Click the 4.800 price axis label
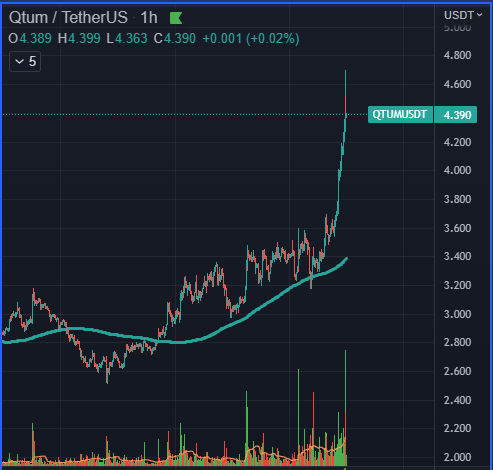The height and width of the screenshot is (470, 493). click(x=457, y=55)
